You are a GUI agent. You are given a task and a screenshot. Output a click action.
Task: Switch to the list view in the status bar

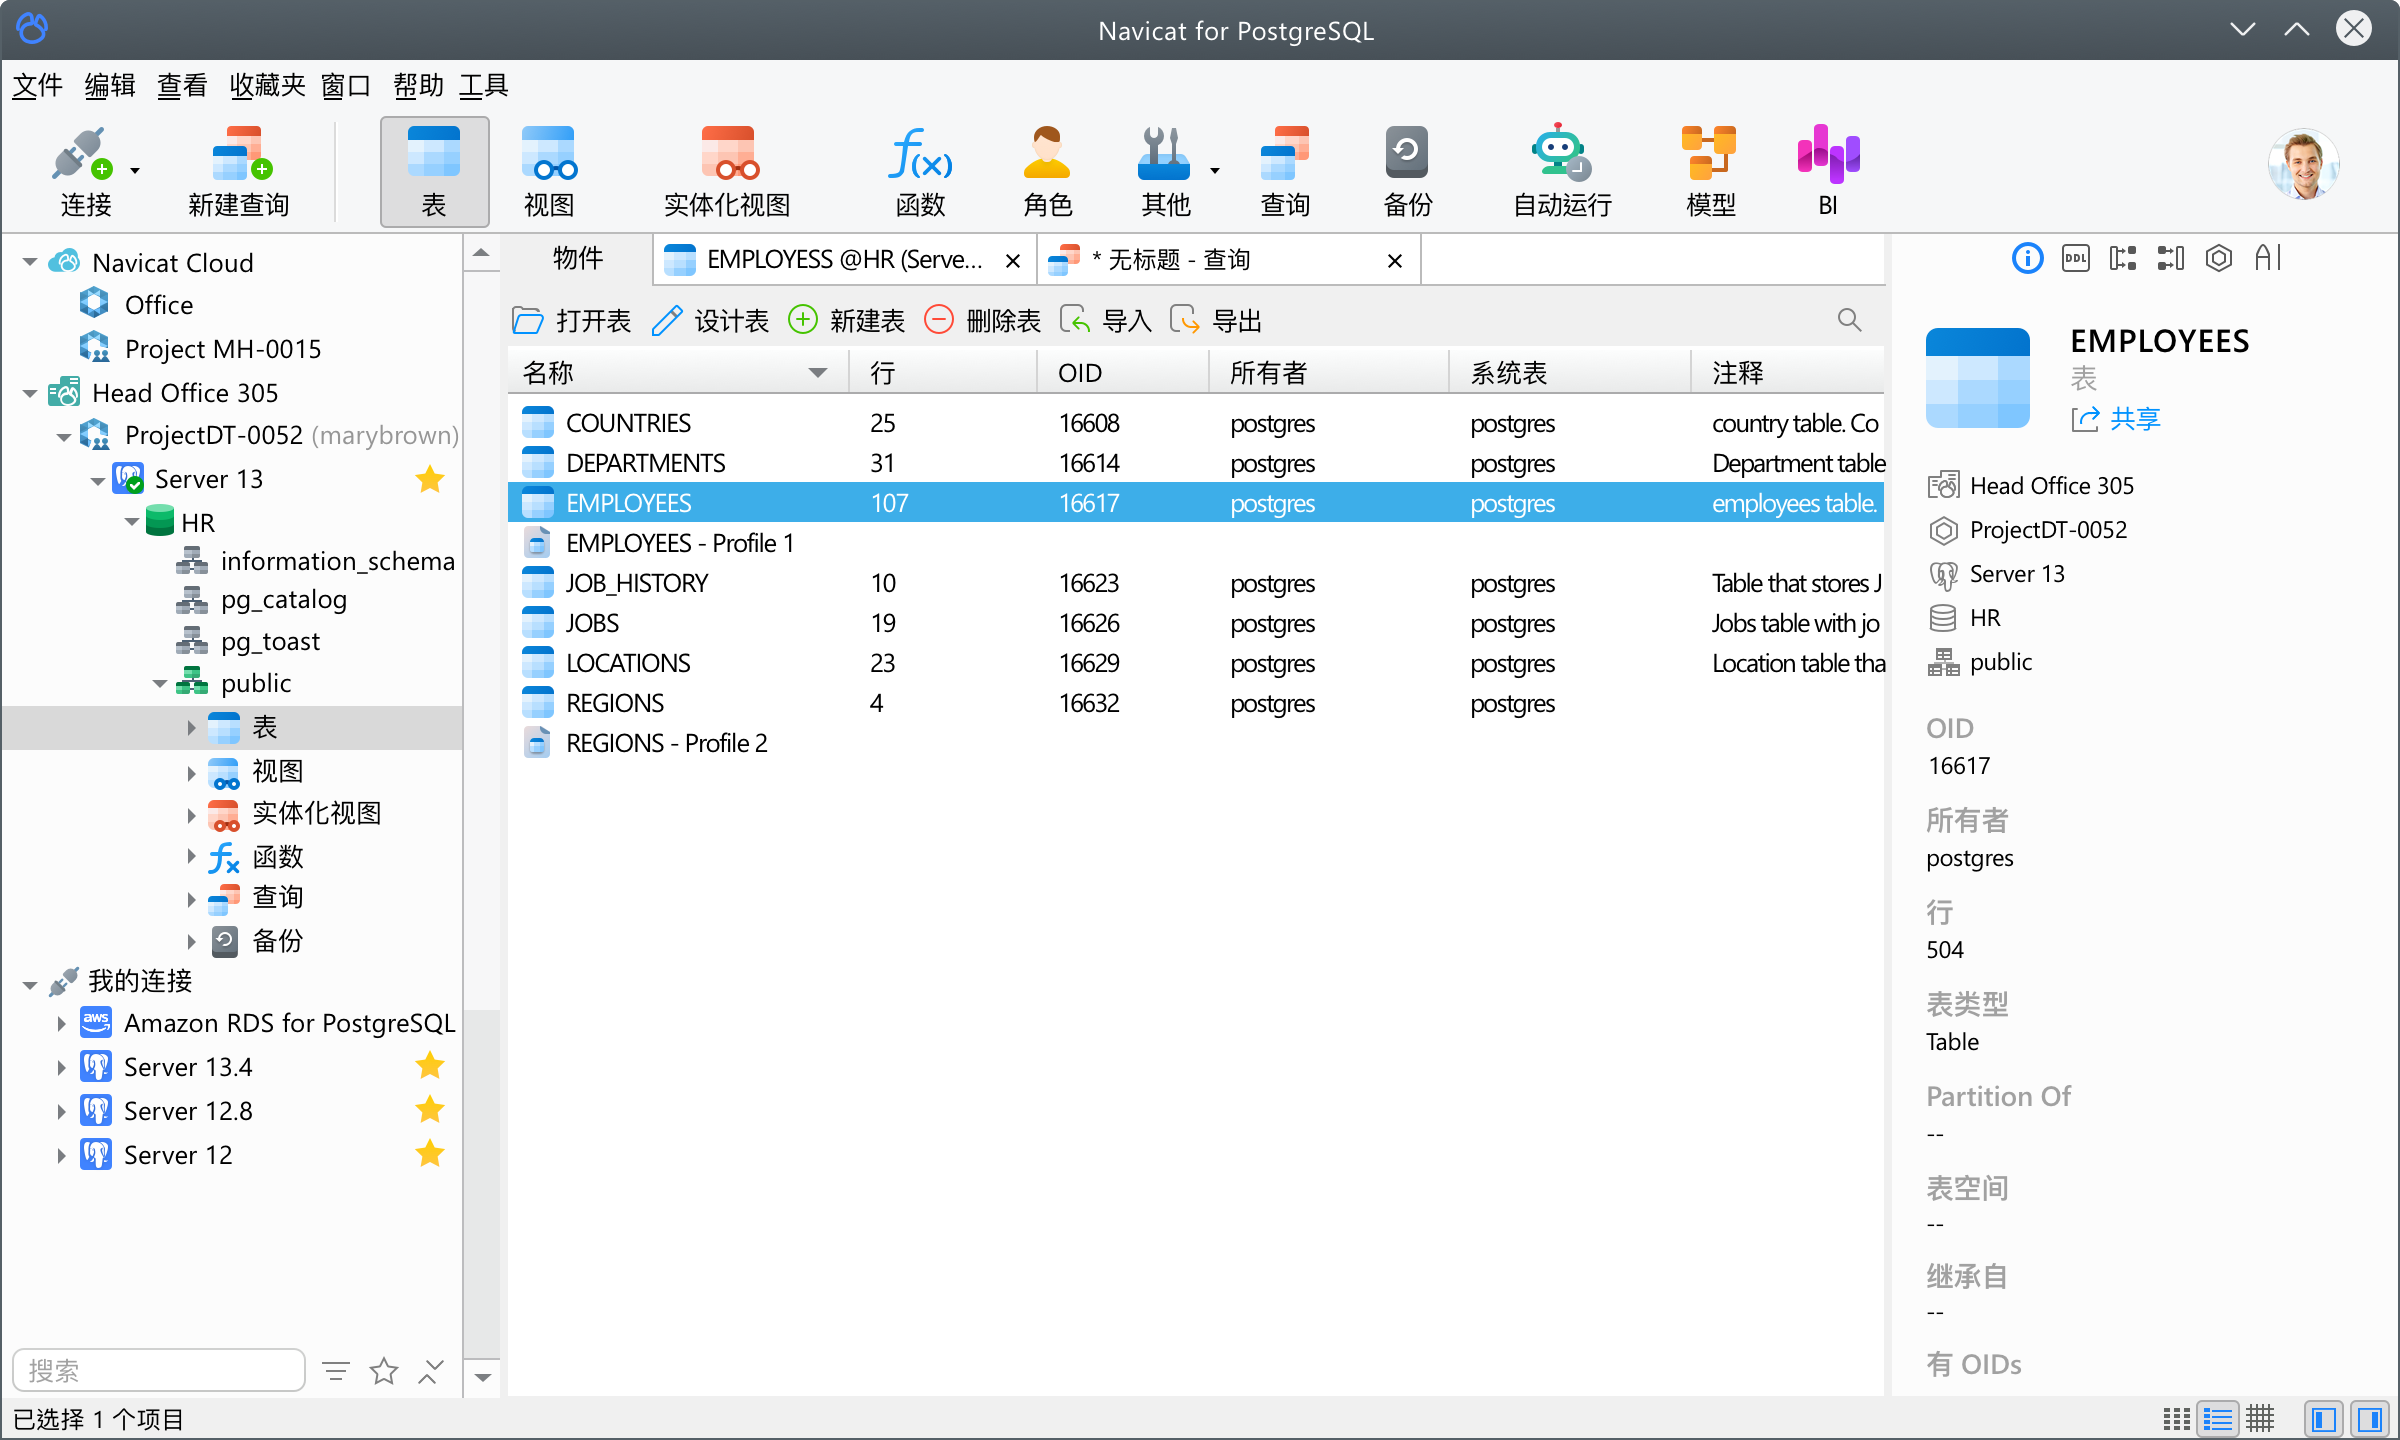tap(2218, 1419)
